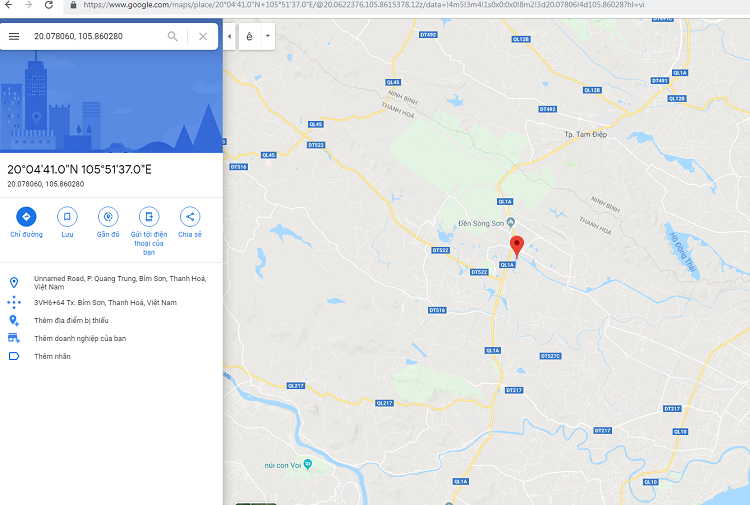Viewport: 750px width, 505px height.
Task: Click the red map pin marker
Action: pyautogui.click(x=517, y=246)
